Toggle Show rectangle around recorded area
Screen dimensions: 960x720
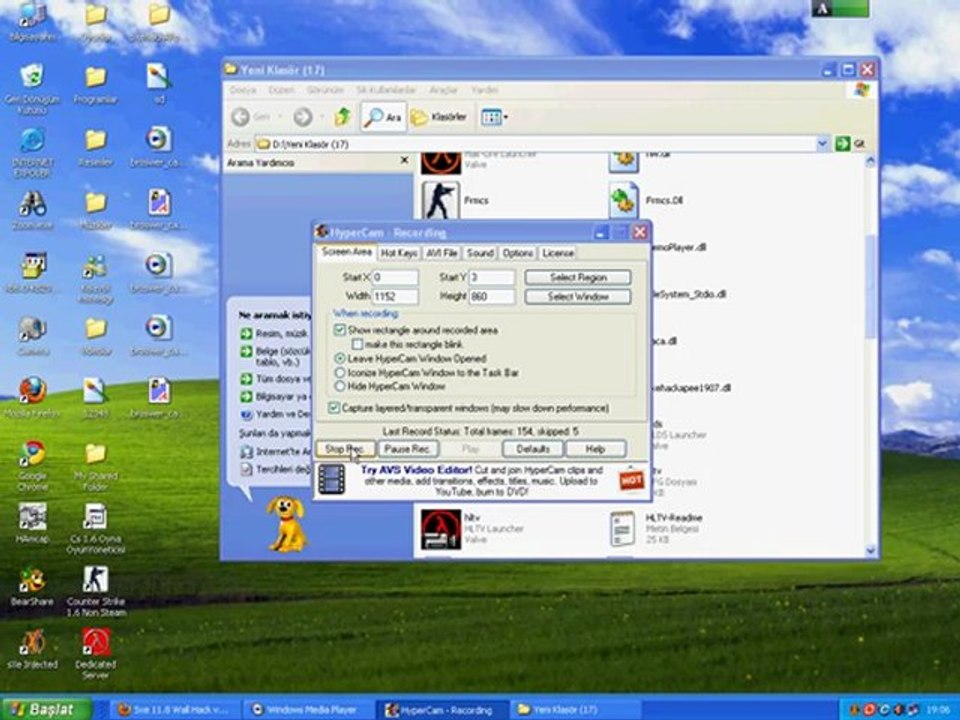pos(339,330)
